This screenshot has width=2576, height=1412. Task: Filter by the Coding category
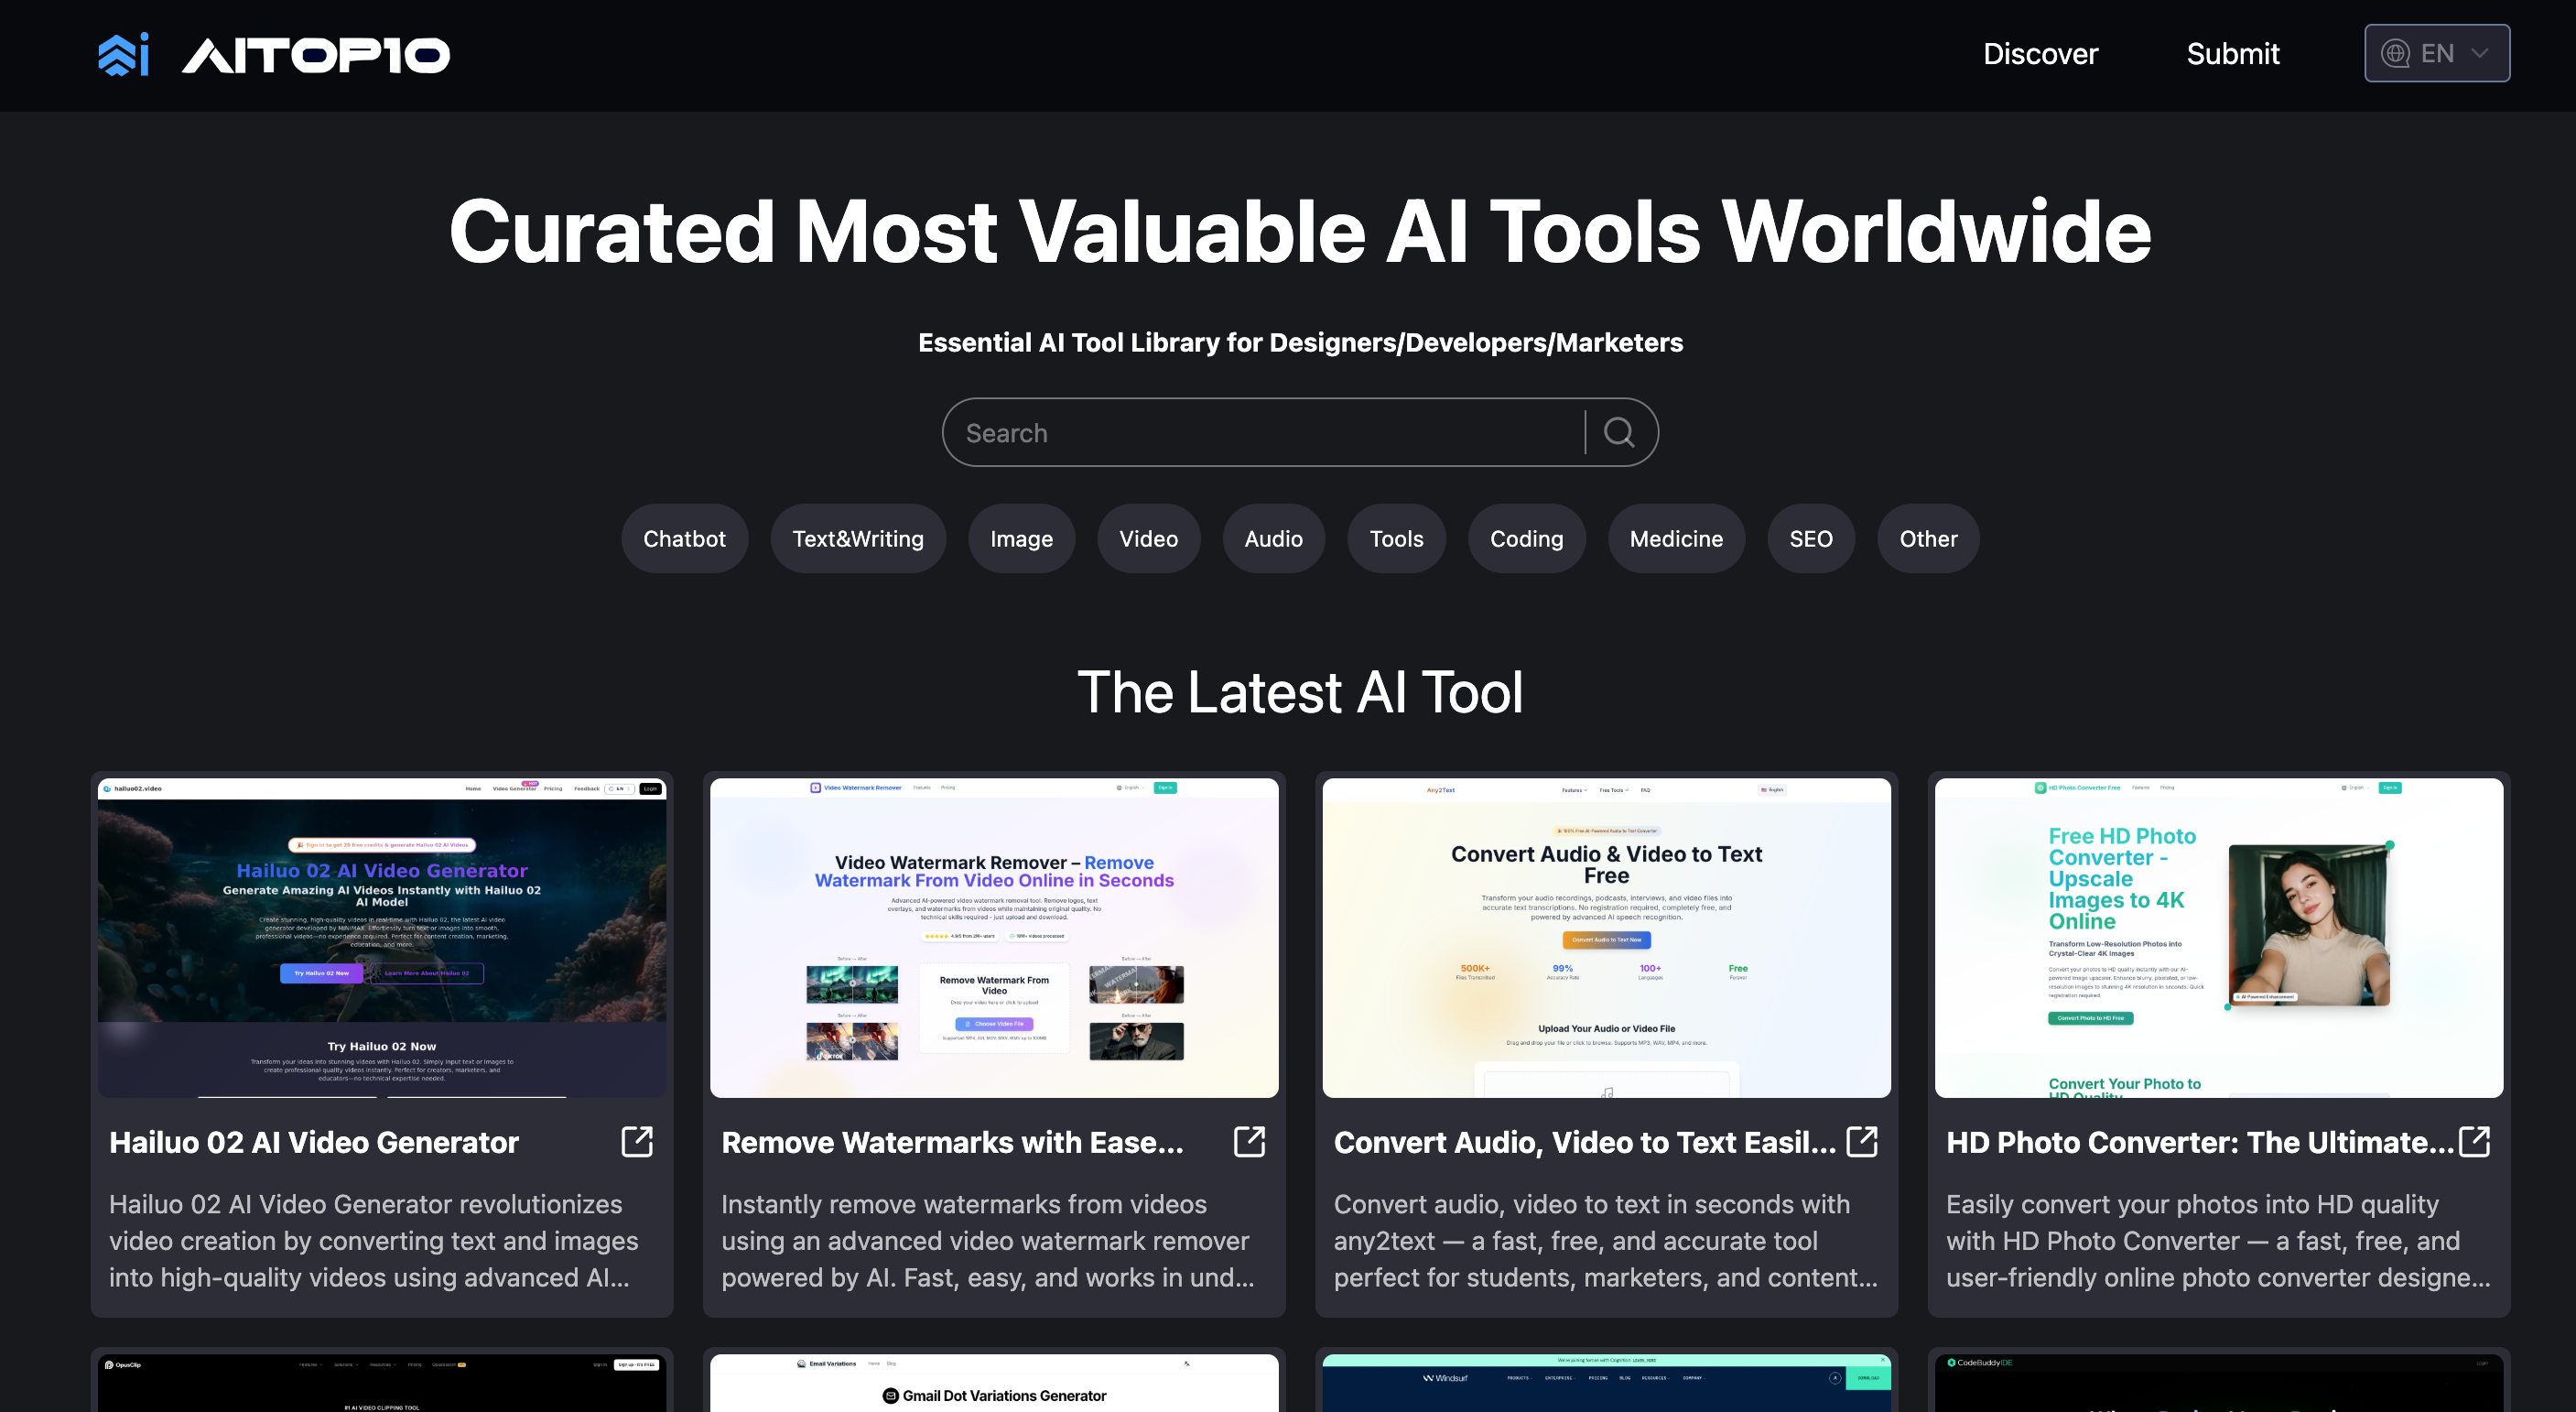click(1526, 539)
